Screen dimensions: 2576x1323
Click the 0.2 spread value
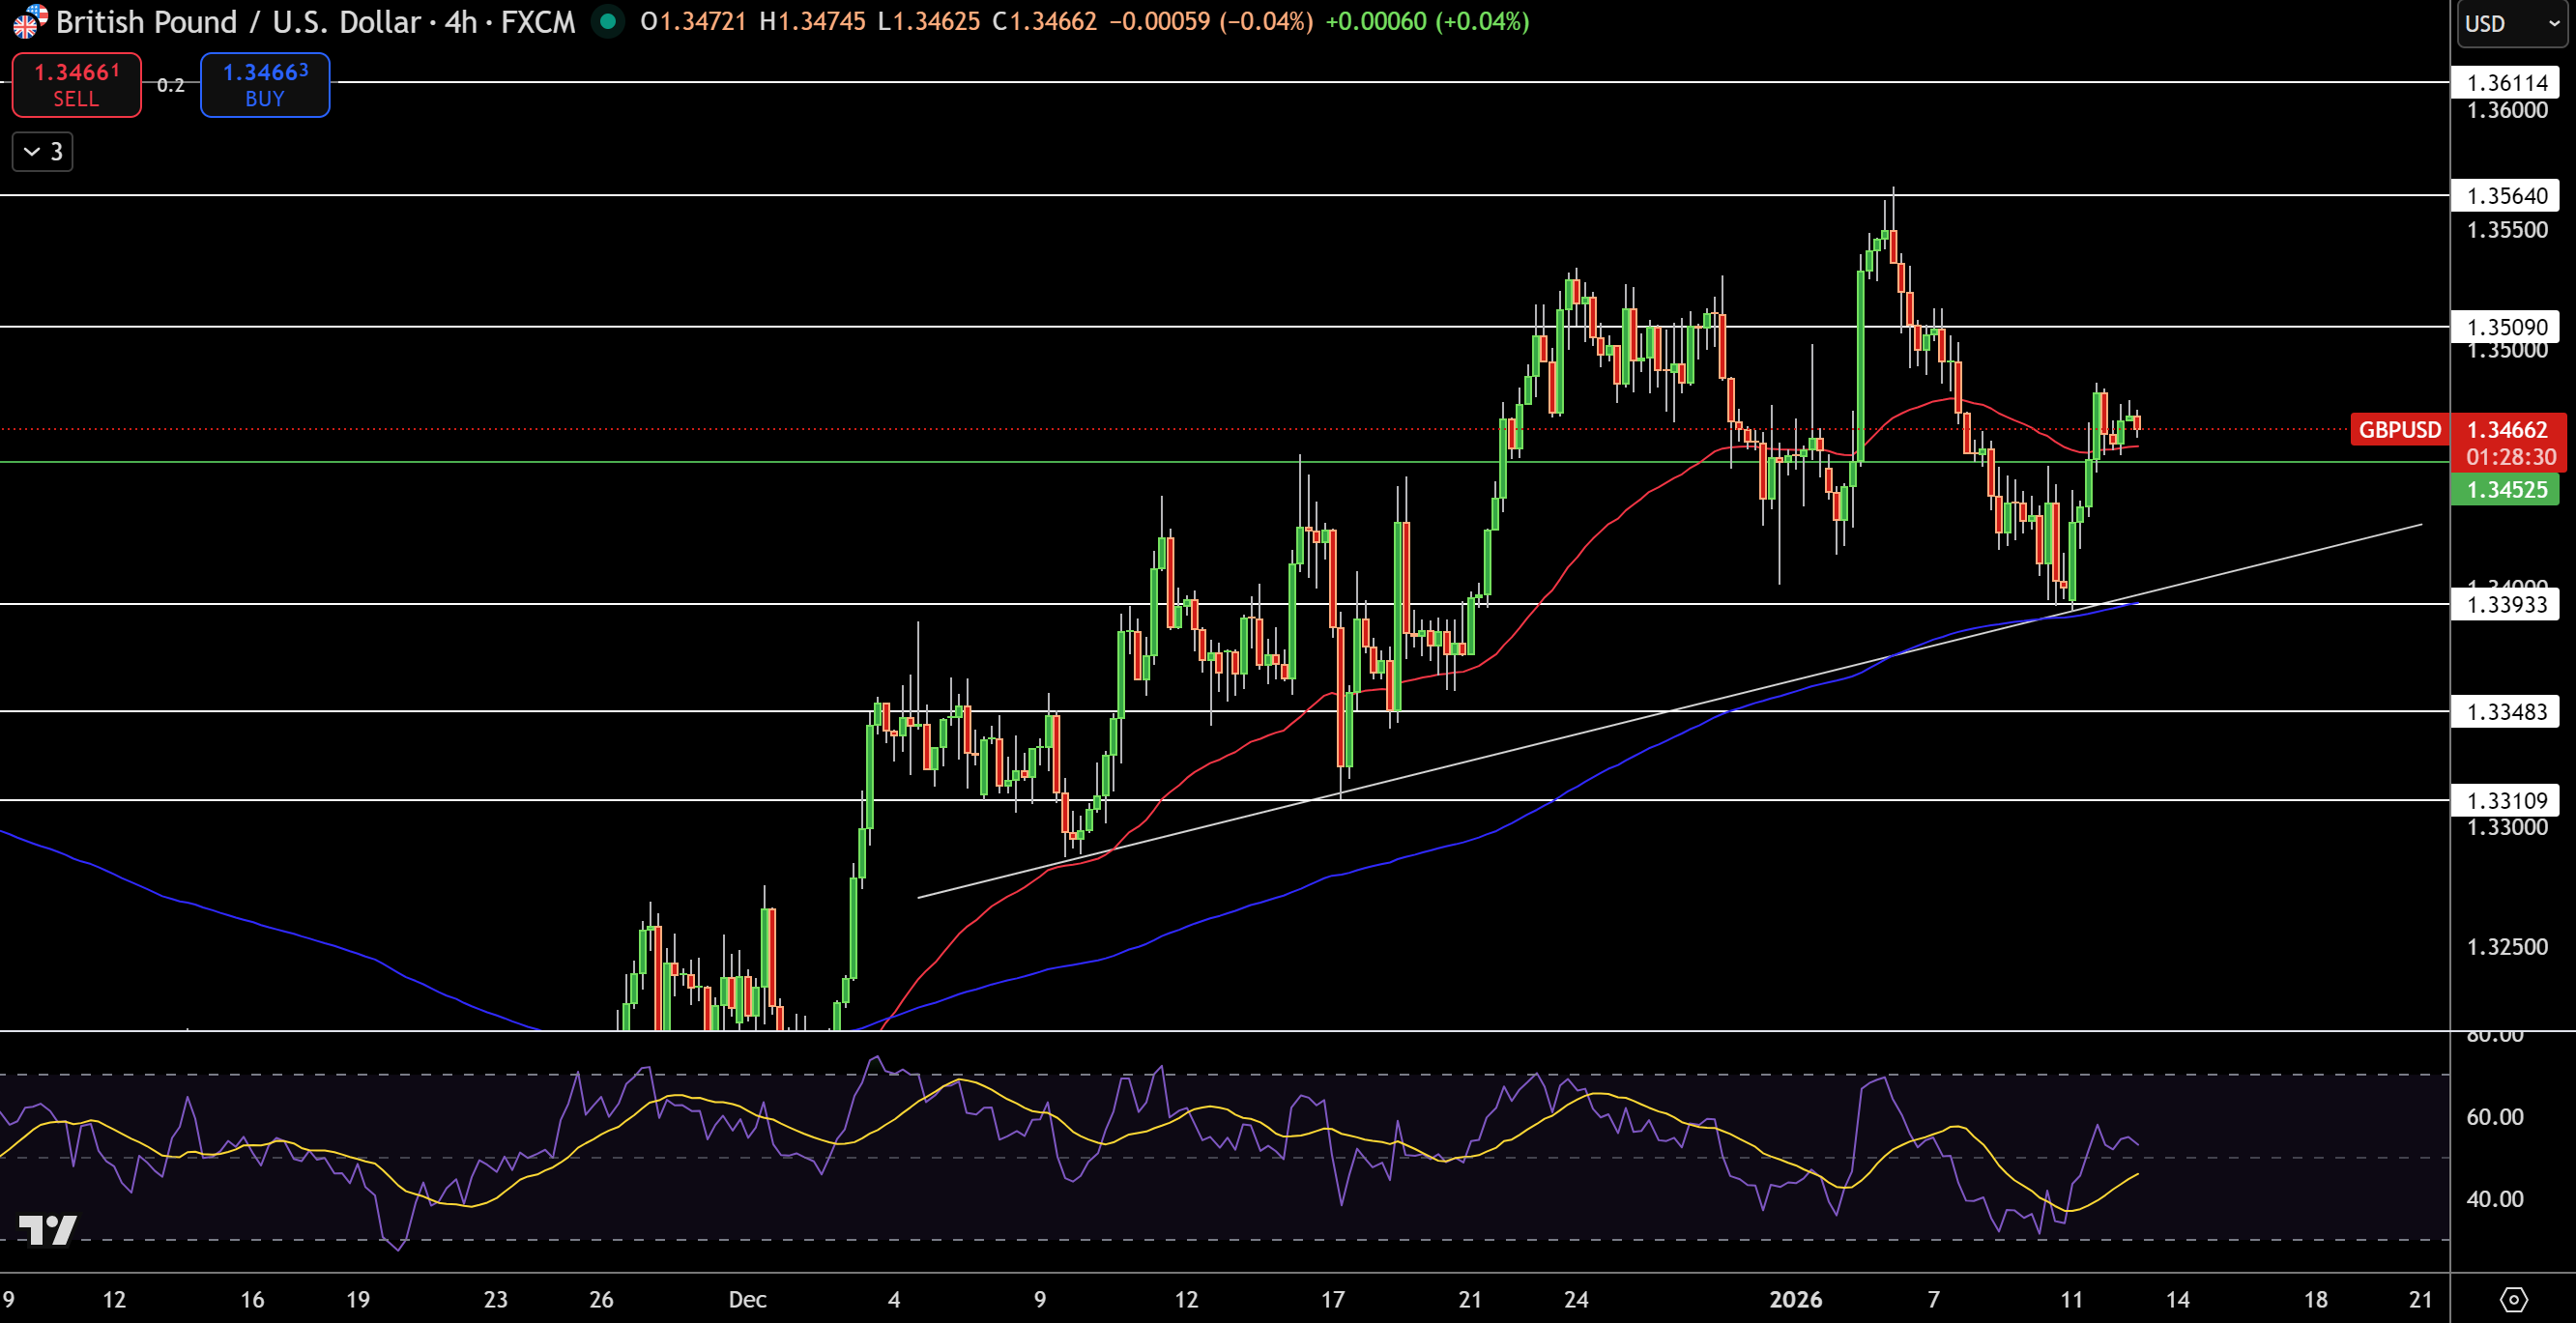click(171, 85)
